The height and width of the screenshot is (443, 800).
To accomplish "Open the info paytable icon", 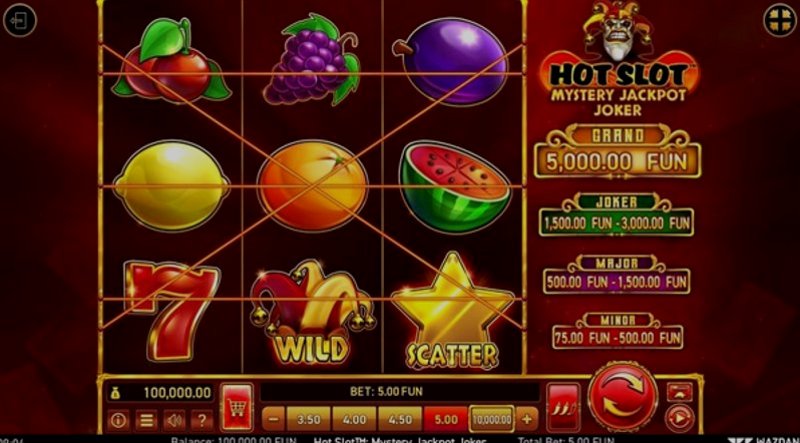I will [118, 420].
